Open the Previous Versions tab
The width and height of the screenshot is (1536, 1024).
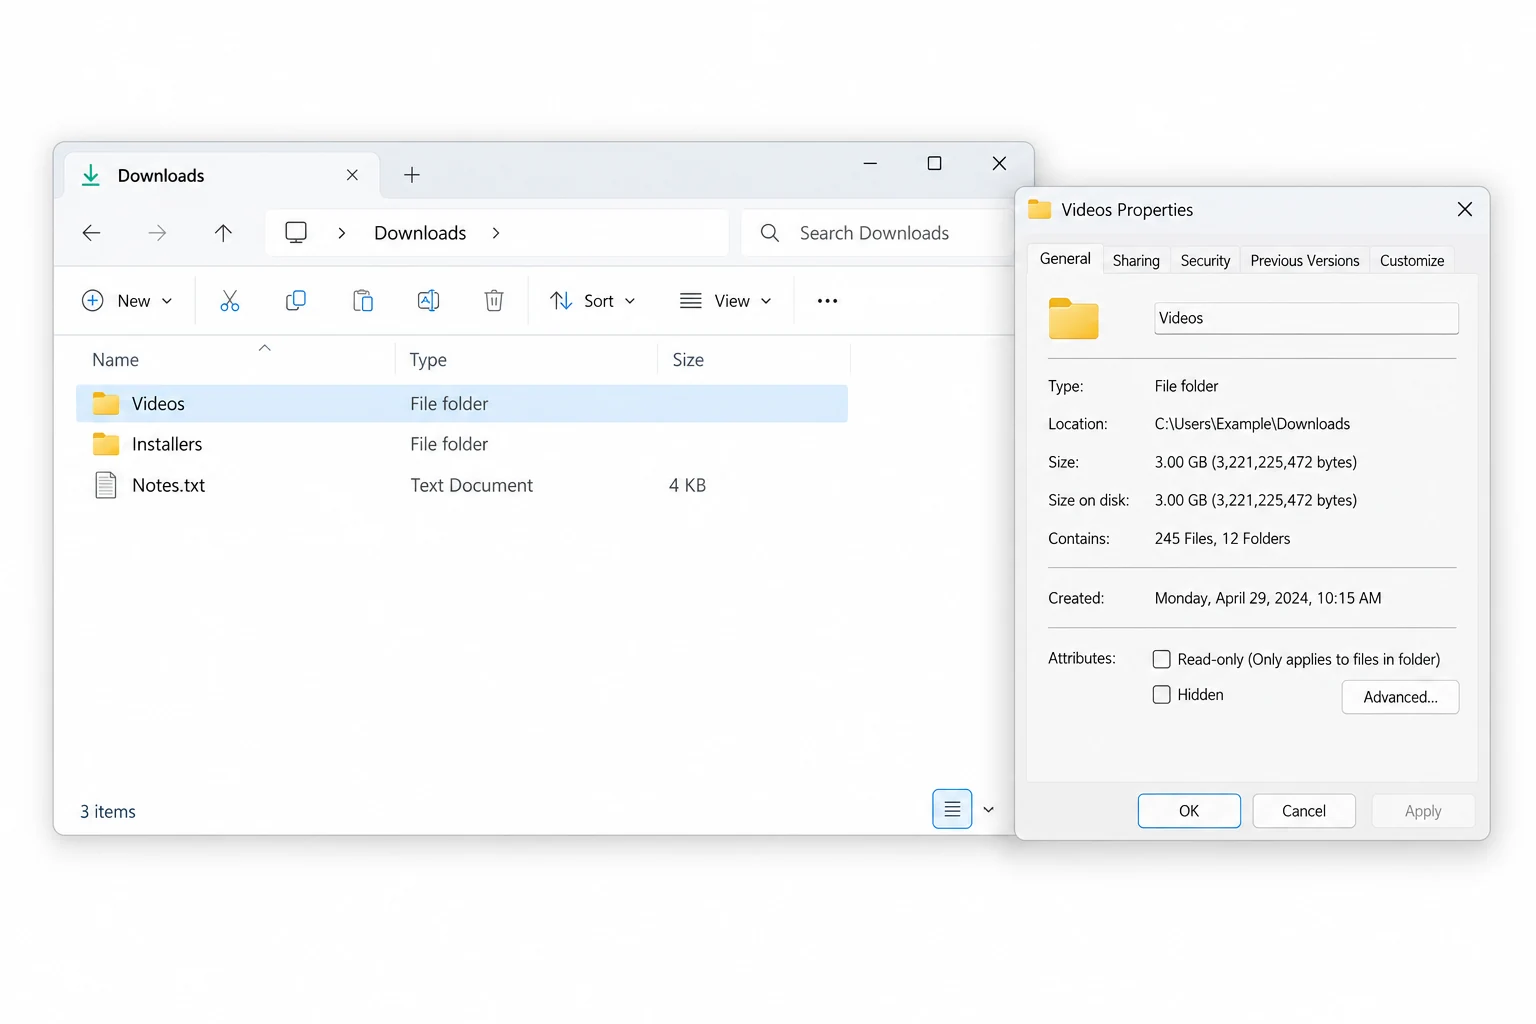tap(1305, 261)
